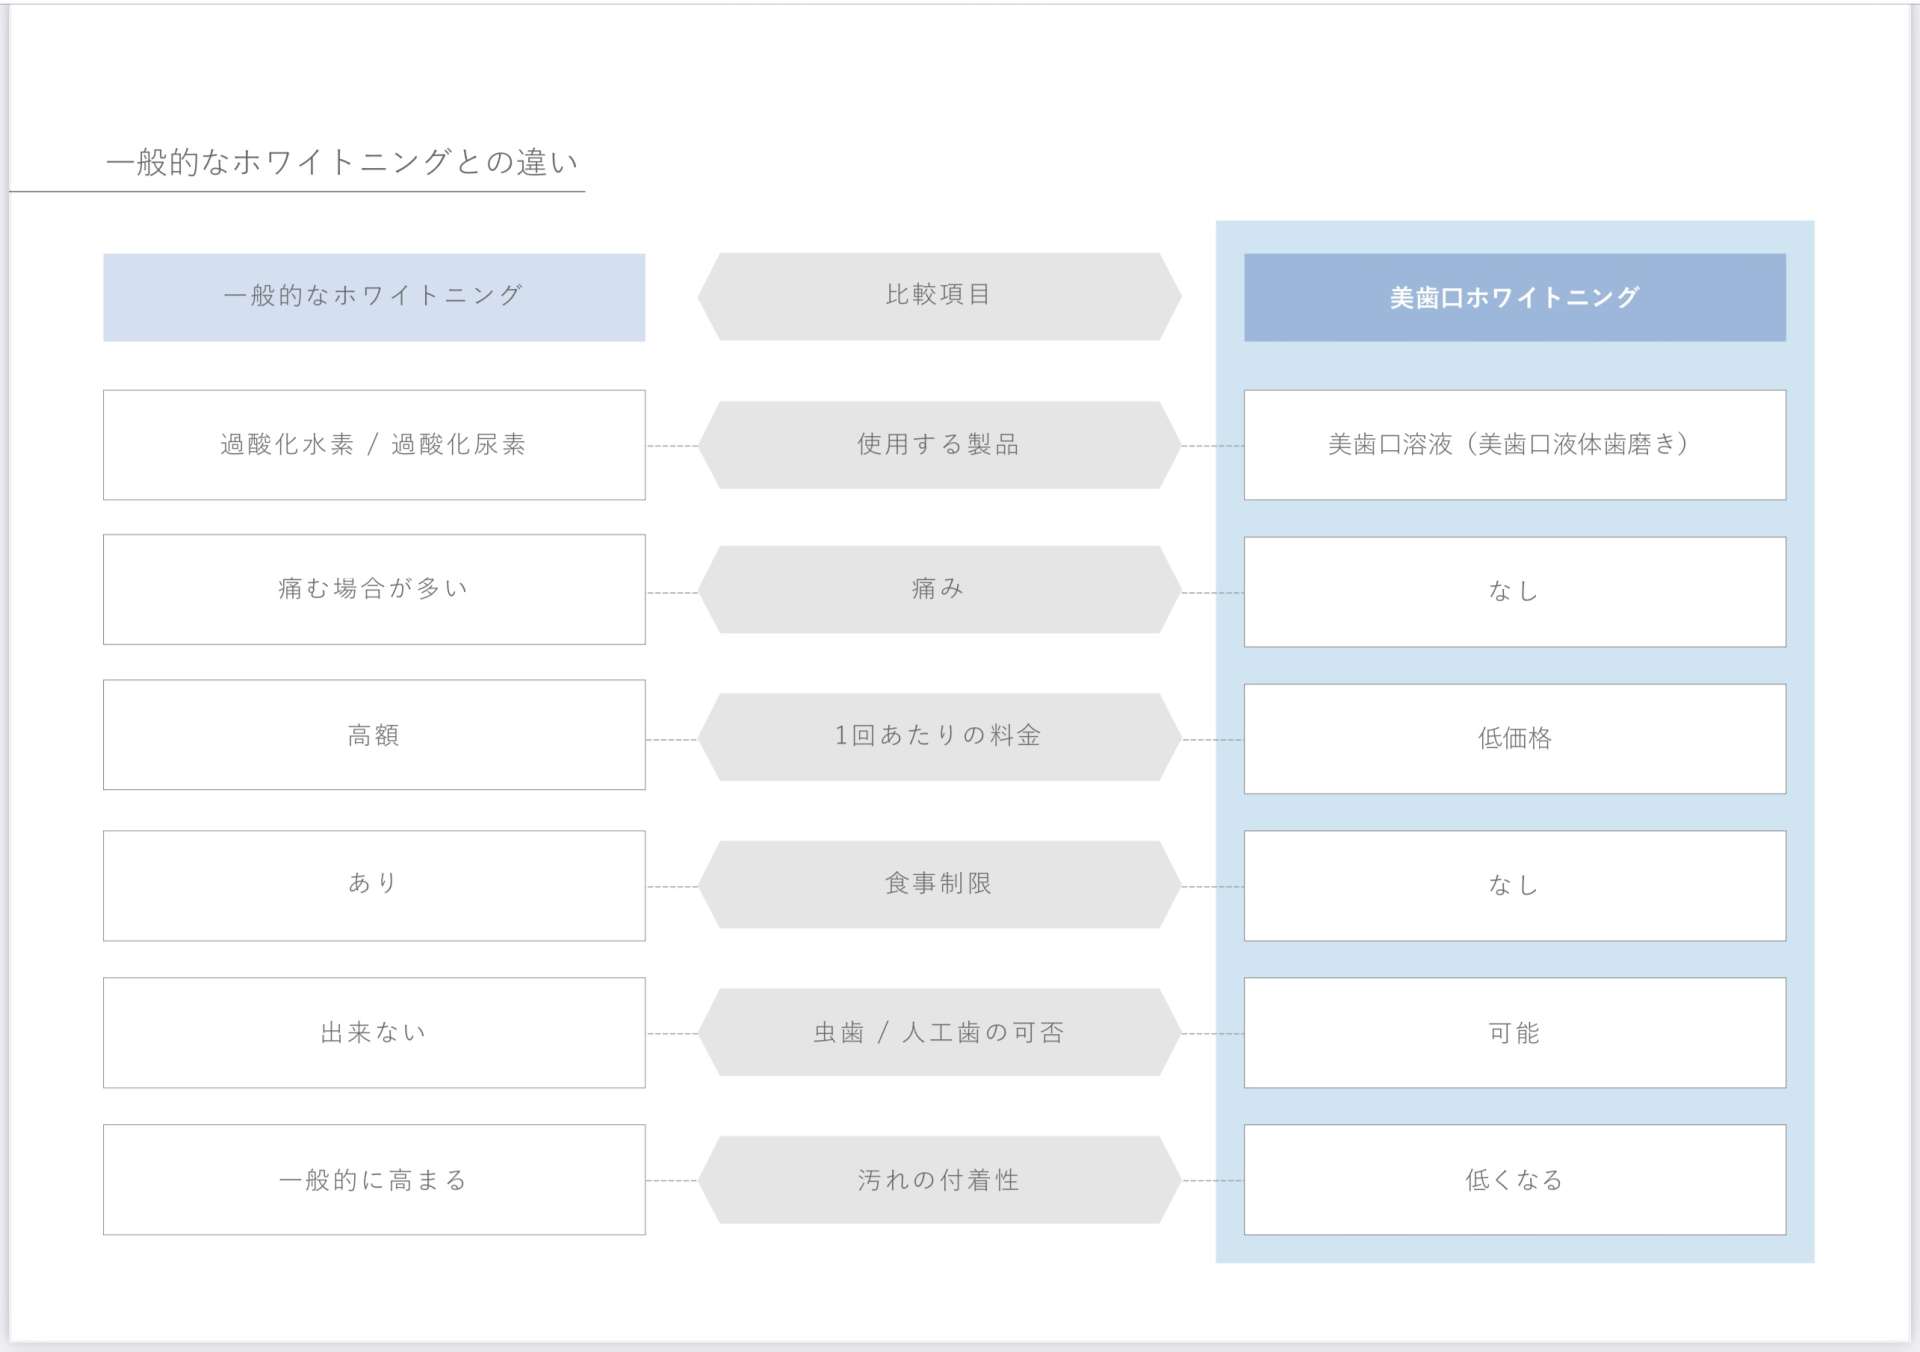Select the 痛む場合が多い box
1920x1352 pixels.
click(374, 589)
